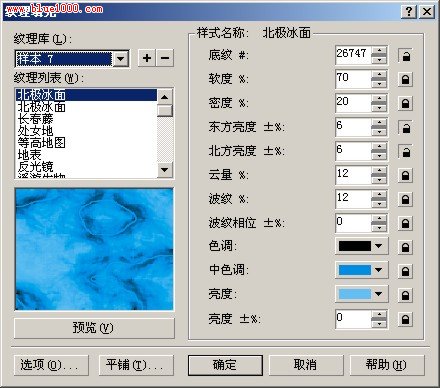Screen dimensions: 440x388
Task: Click the light blue 亮度 color swatch
Action: tap(354, 294)
